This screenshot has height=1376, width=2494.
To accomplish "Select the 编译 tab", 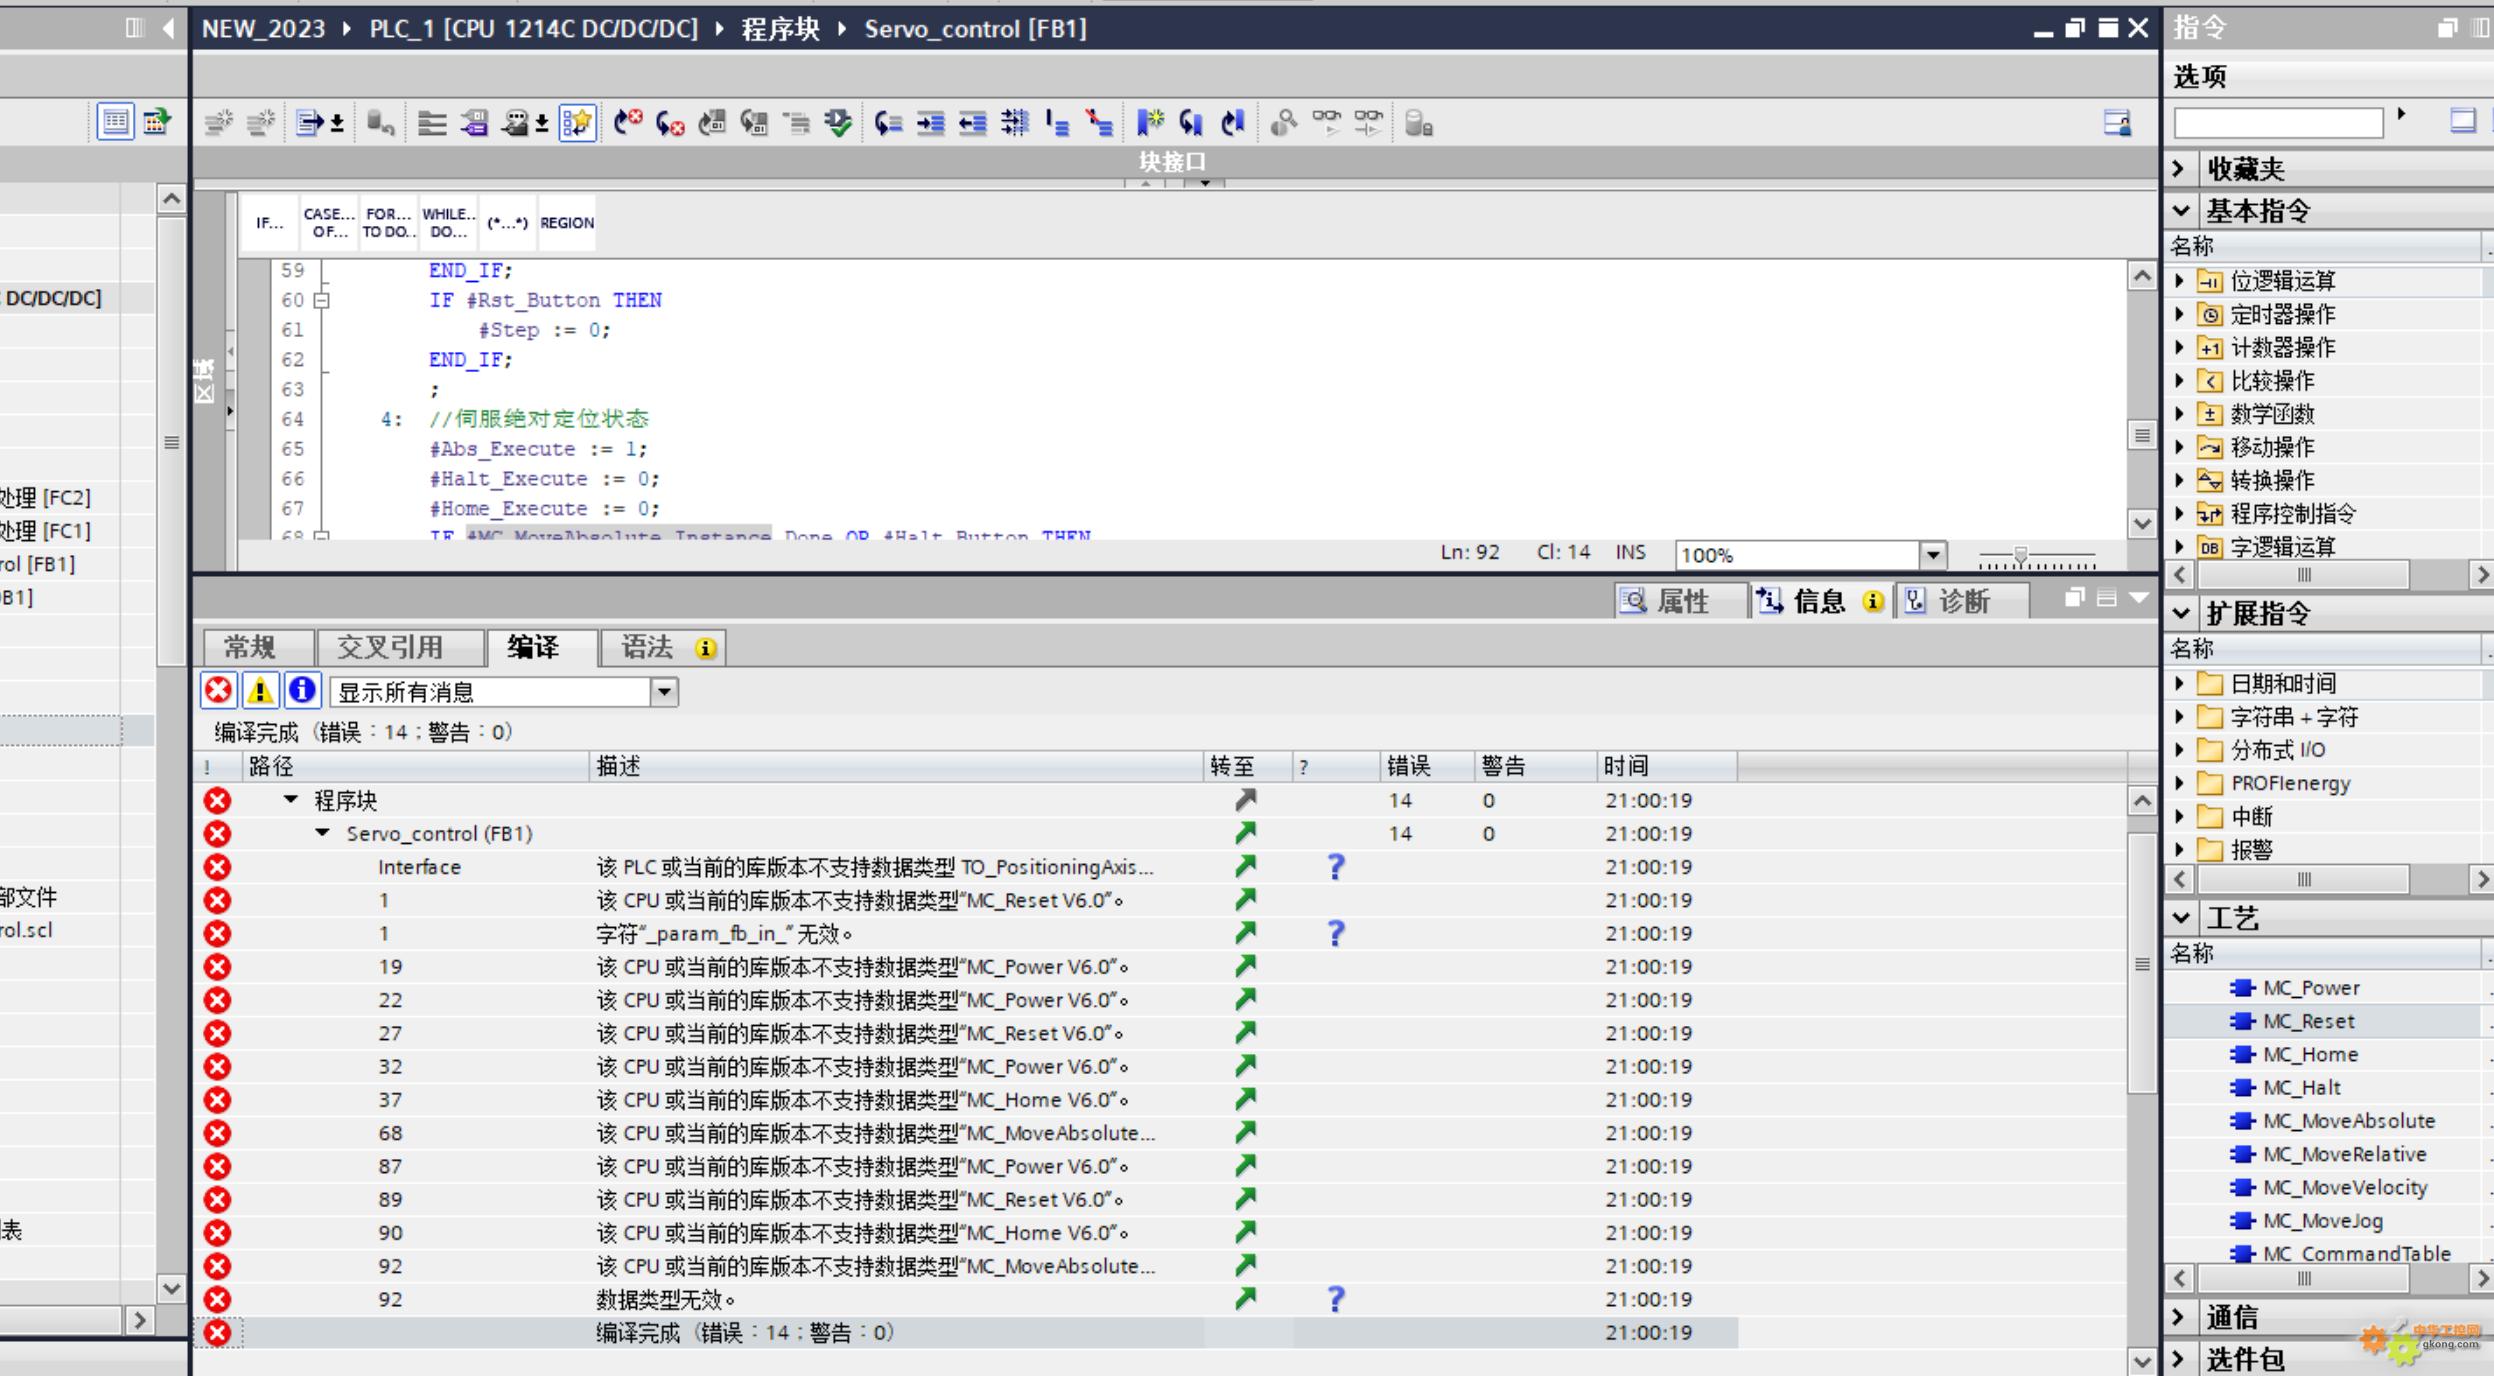I will (x=541, y=648).
